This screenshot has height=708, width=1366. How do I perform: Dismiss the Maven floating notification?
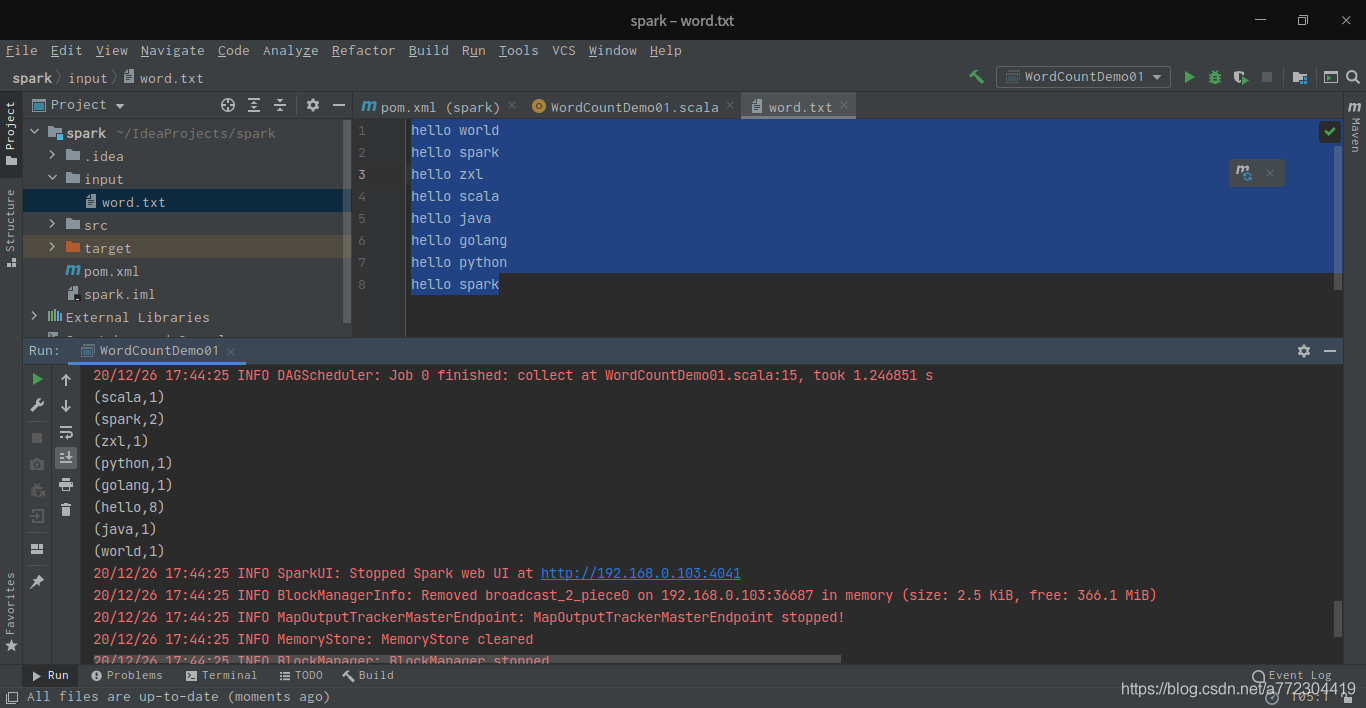tap(1270, 173)
